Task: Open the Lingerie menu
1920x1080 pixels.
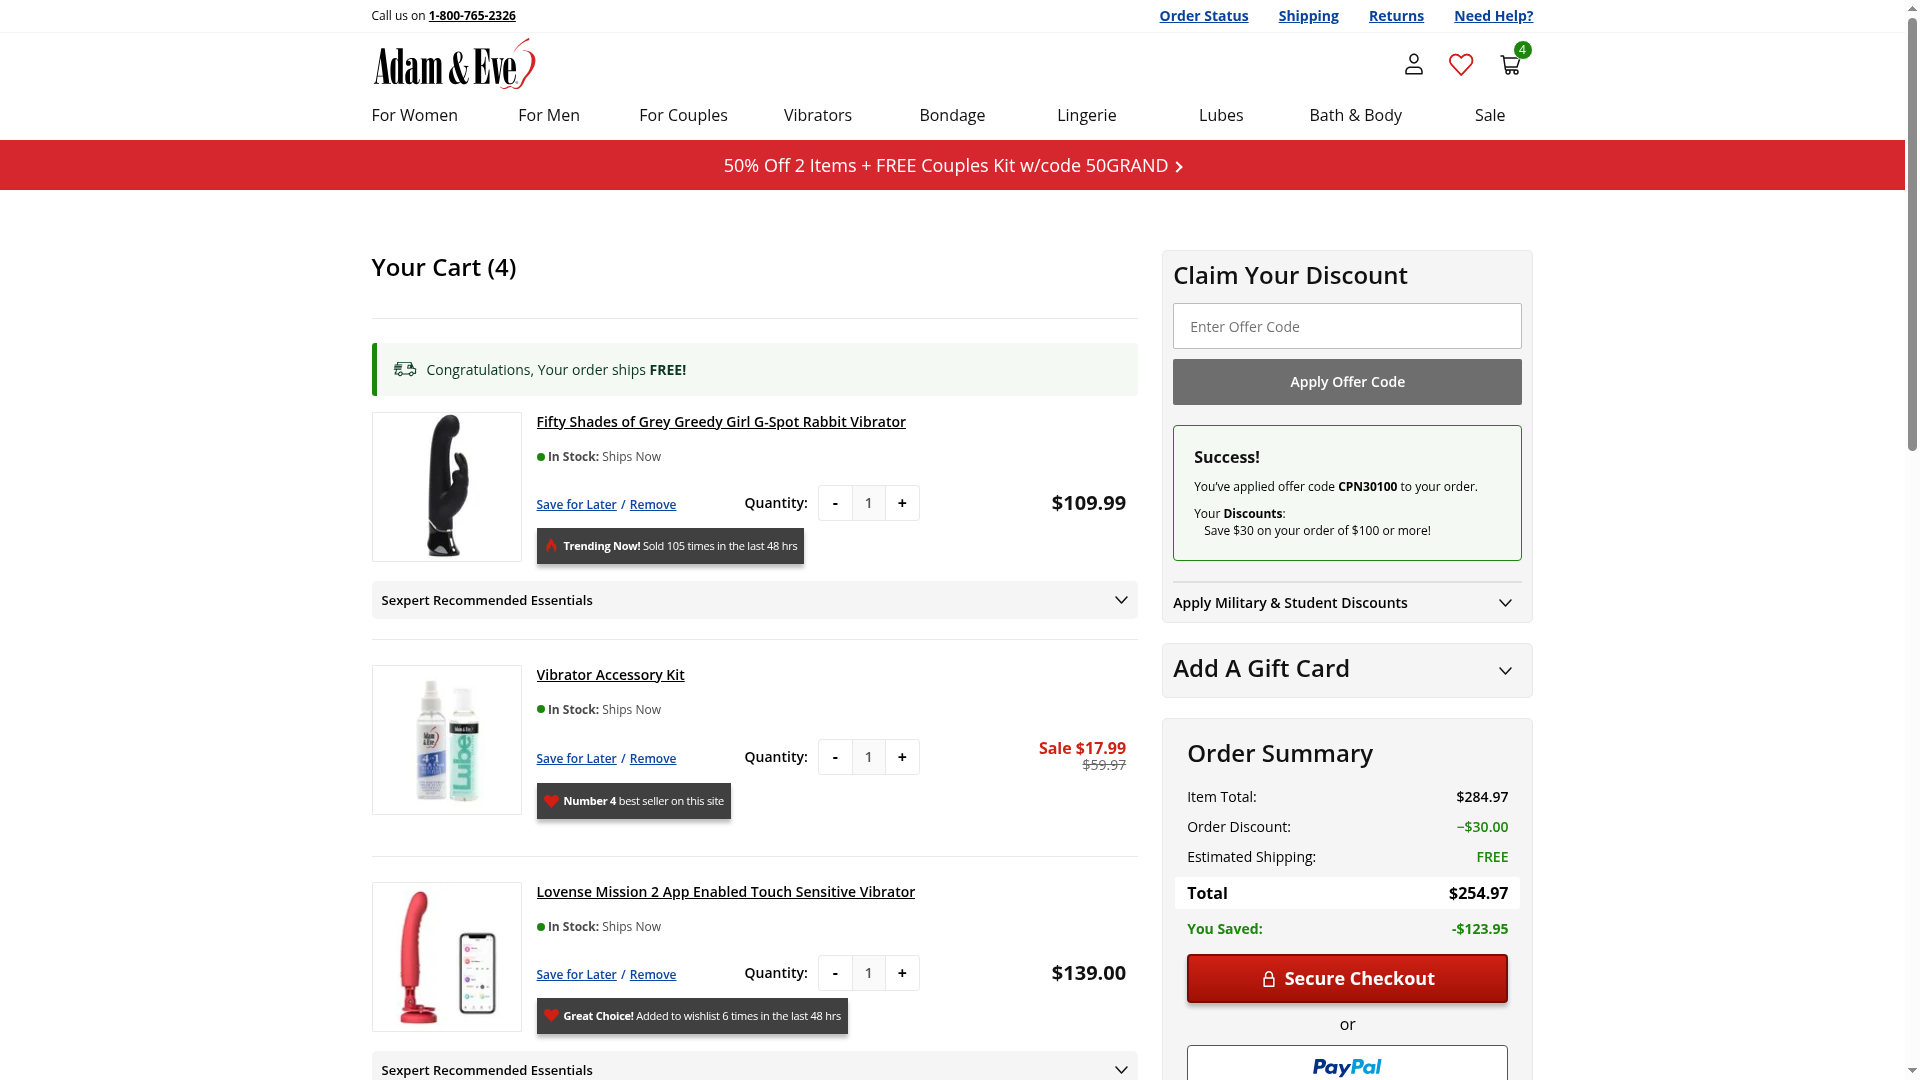Action: tap(1086, 115)
